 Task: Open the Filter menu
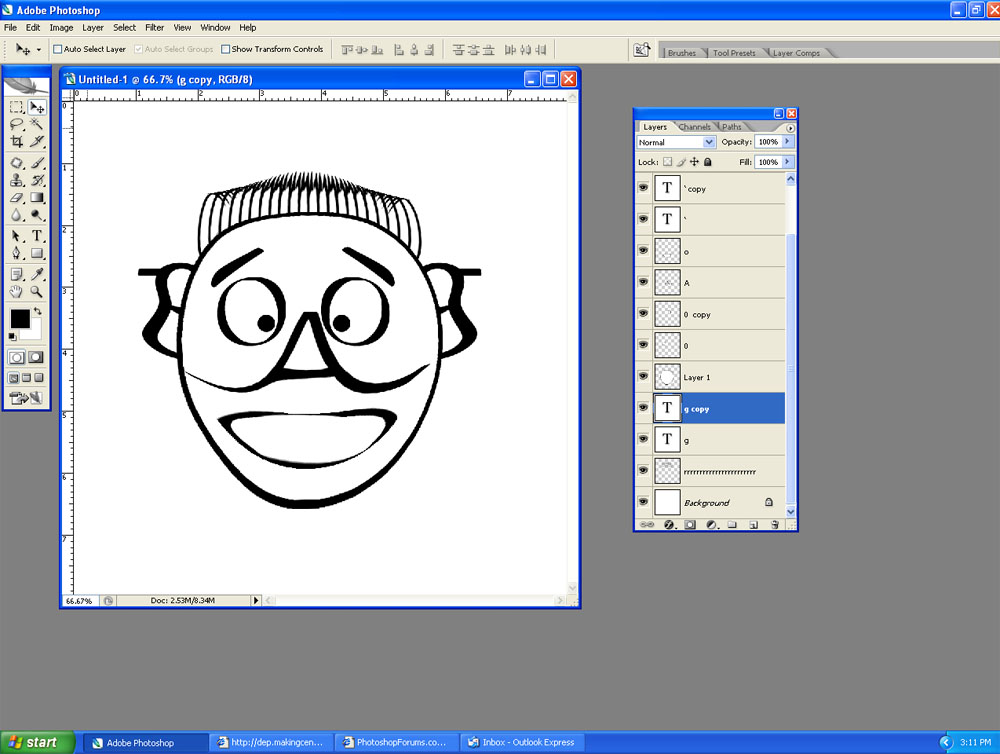(154, 28)
